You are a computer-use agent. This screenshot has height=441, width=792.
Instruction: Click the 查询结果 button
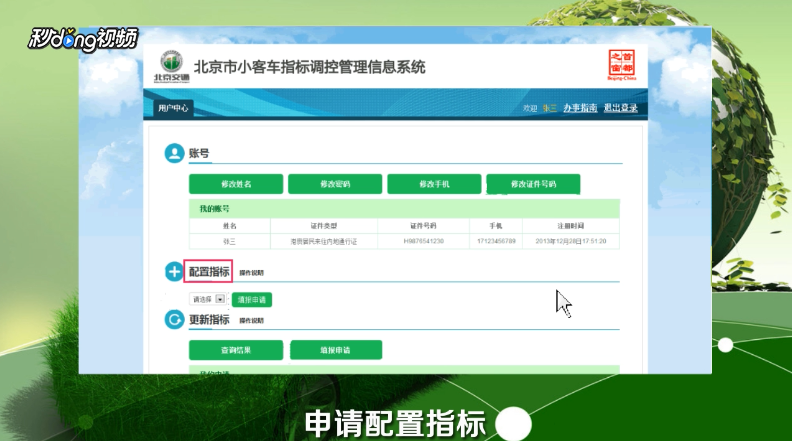point(236,350)
